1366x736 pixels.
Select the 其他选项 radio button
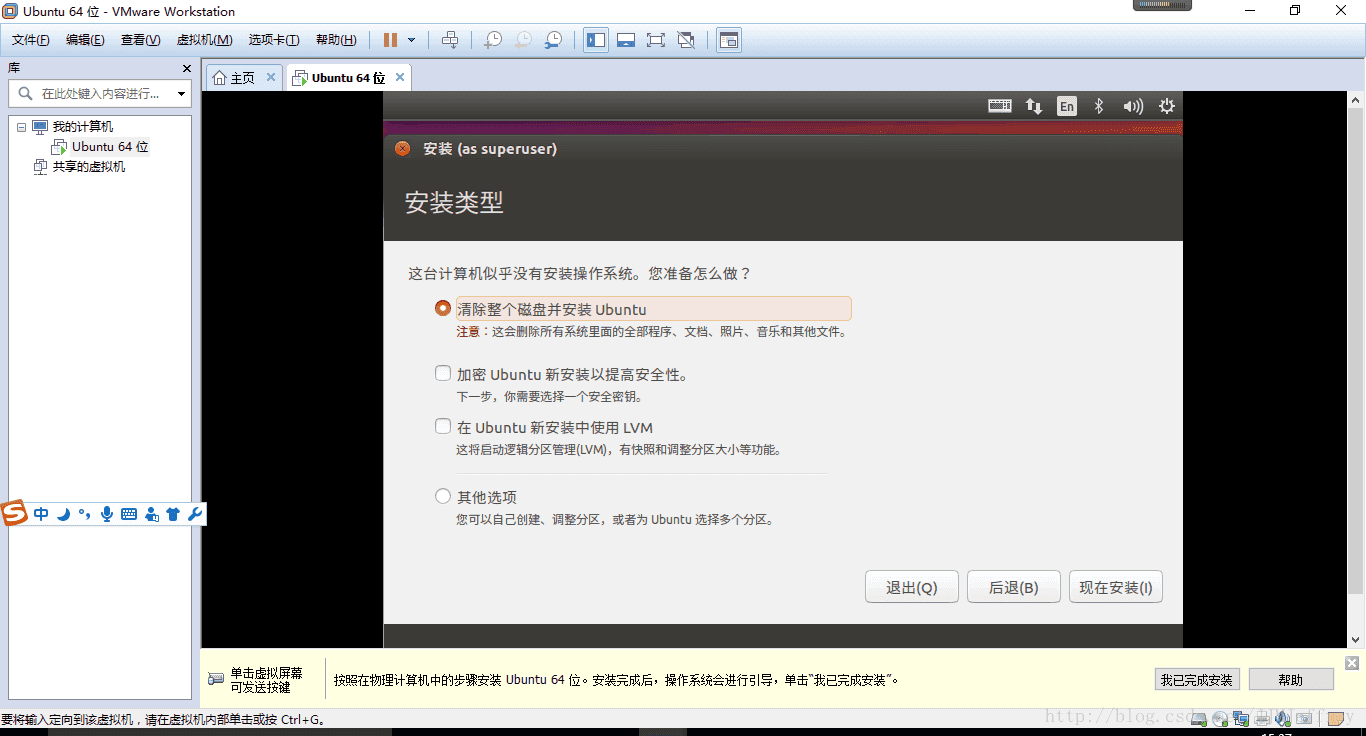pyautogui.click(x=443, y=496)
